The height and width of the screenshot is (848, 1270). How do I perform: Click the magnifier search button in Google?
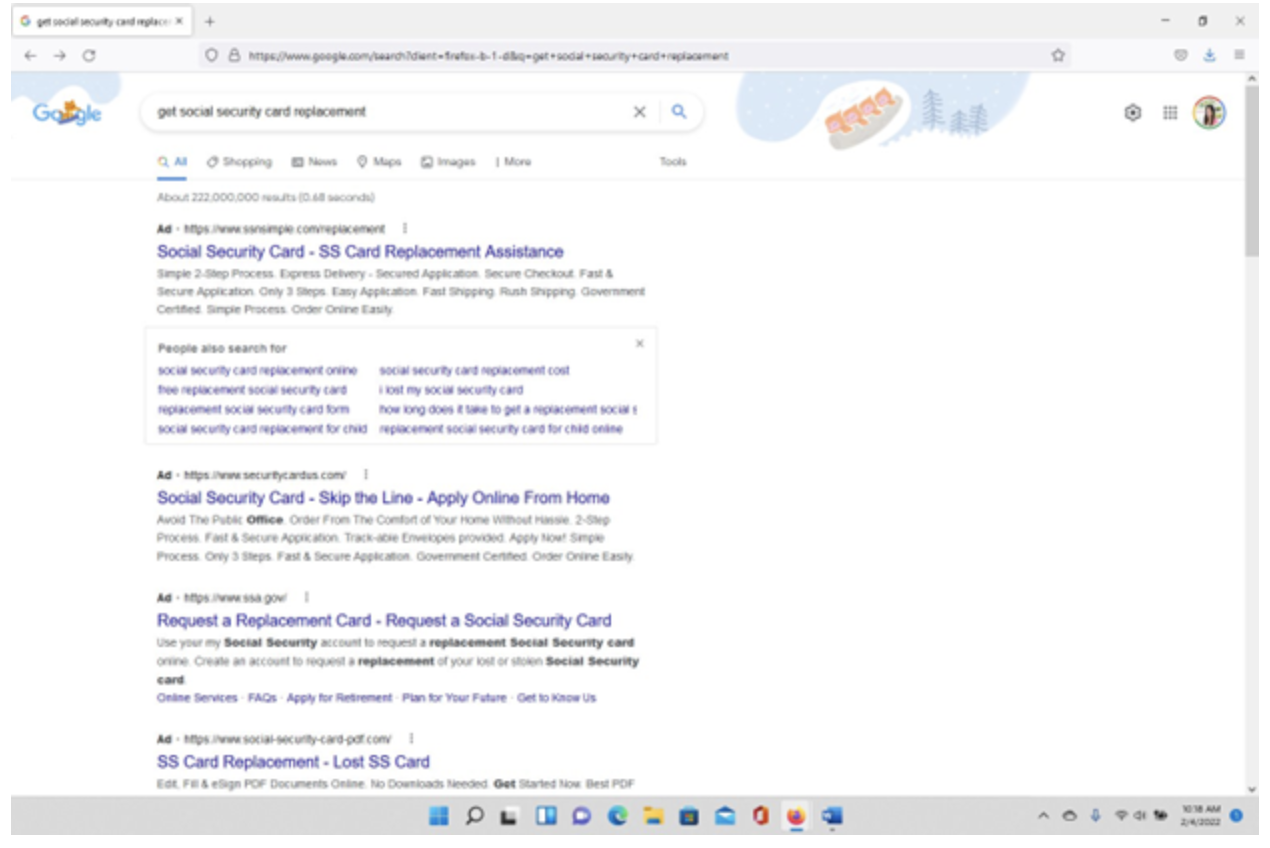click(x=679, y=112)
